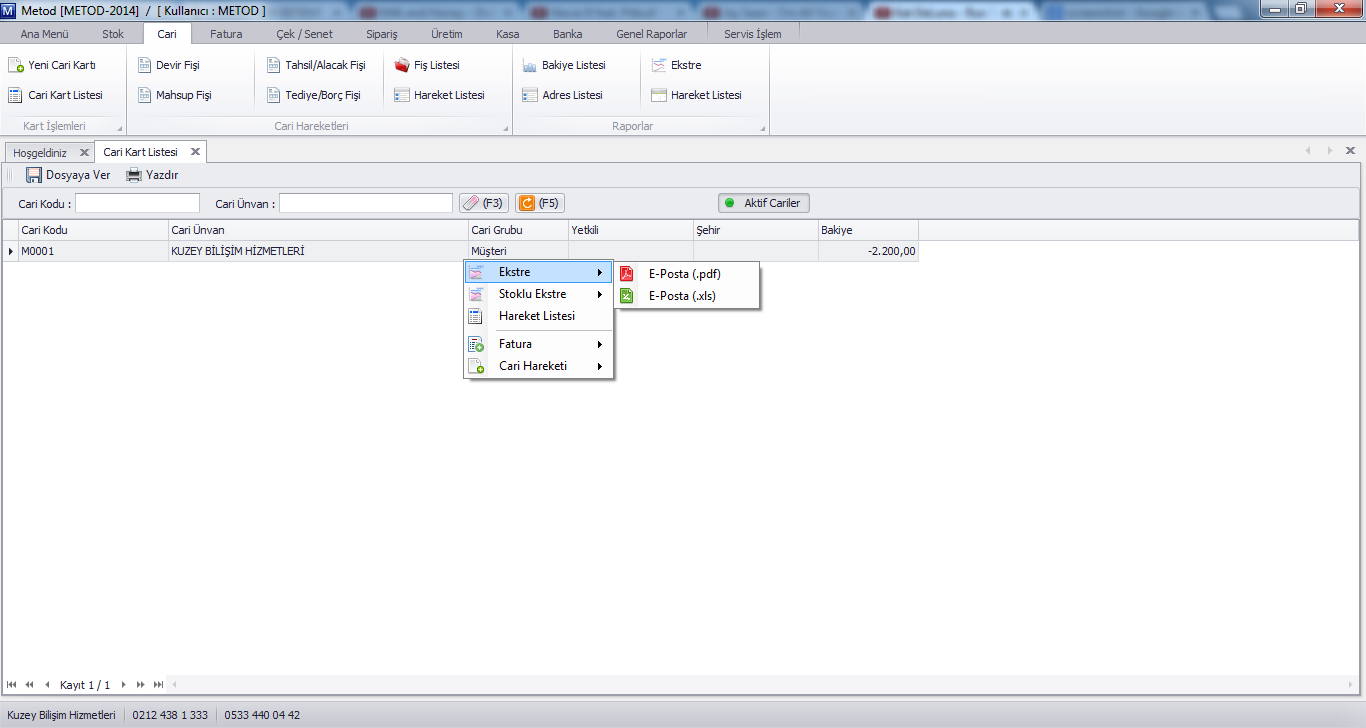This screenshot has width=1366, height=728.
Task: Switch to the Hoşgeldiniz tab
Action: 40,153
